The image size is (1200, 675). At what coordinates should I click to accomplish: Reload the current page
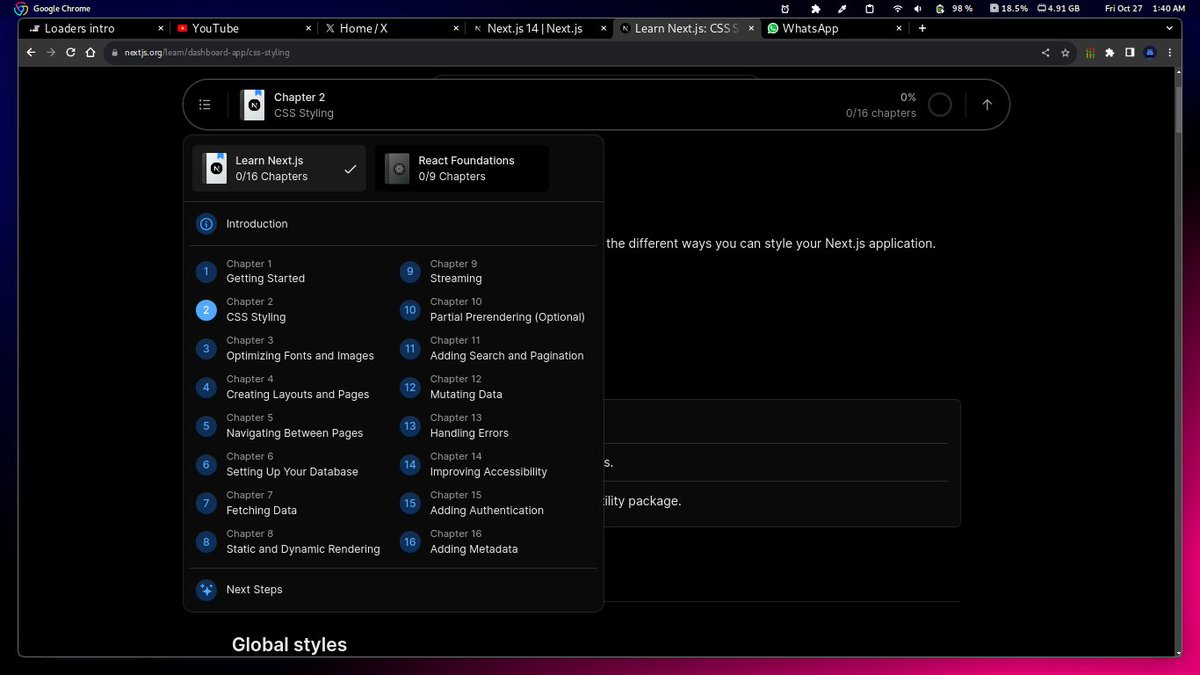coord(71,52)
